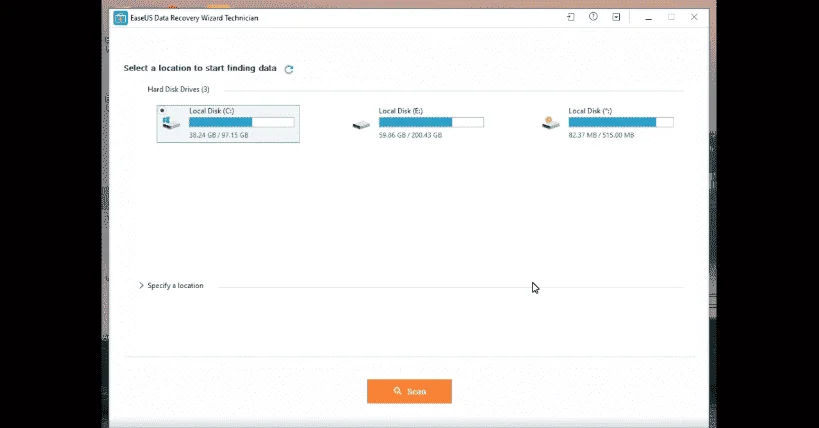Click the Specify a location label
Screen dimensions: 819x428
(x=176, y=286)
